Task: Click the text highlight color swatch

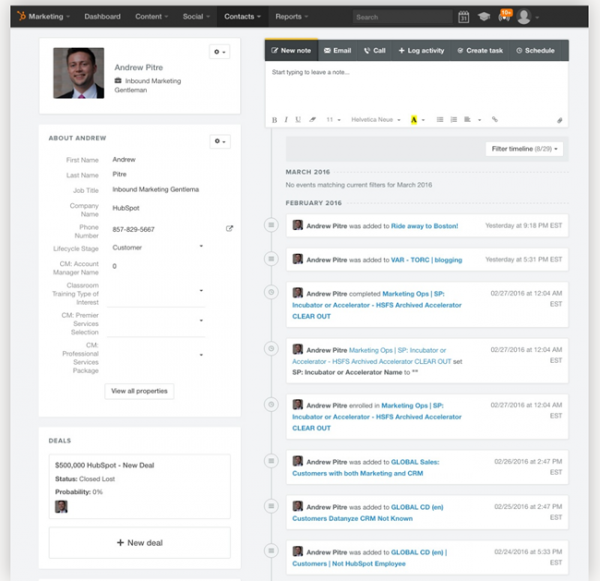Action: [x=414, y=120]
